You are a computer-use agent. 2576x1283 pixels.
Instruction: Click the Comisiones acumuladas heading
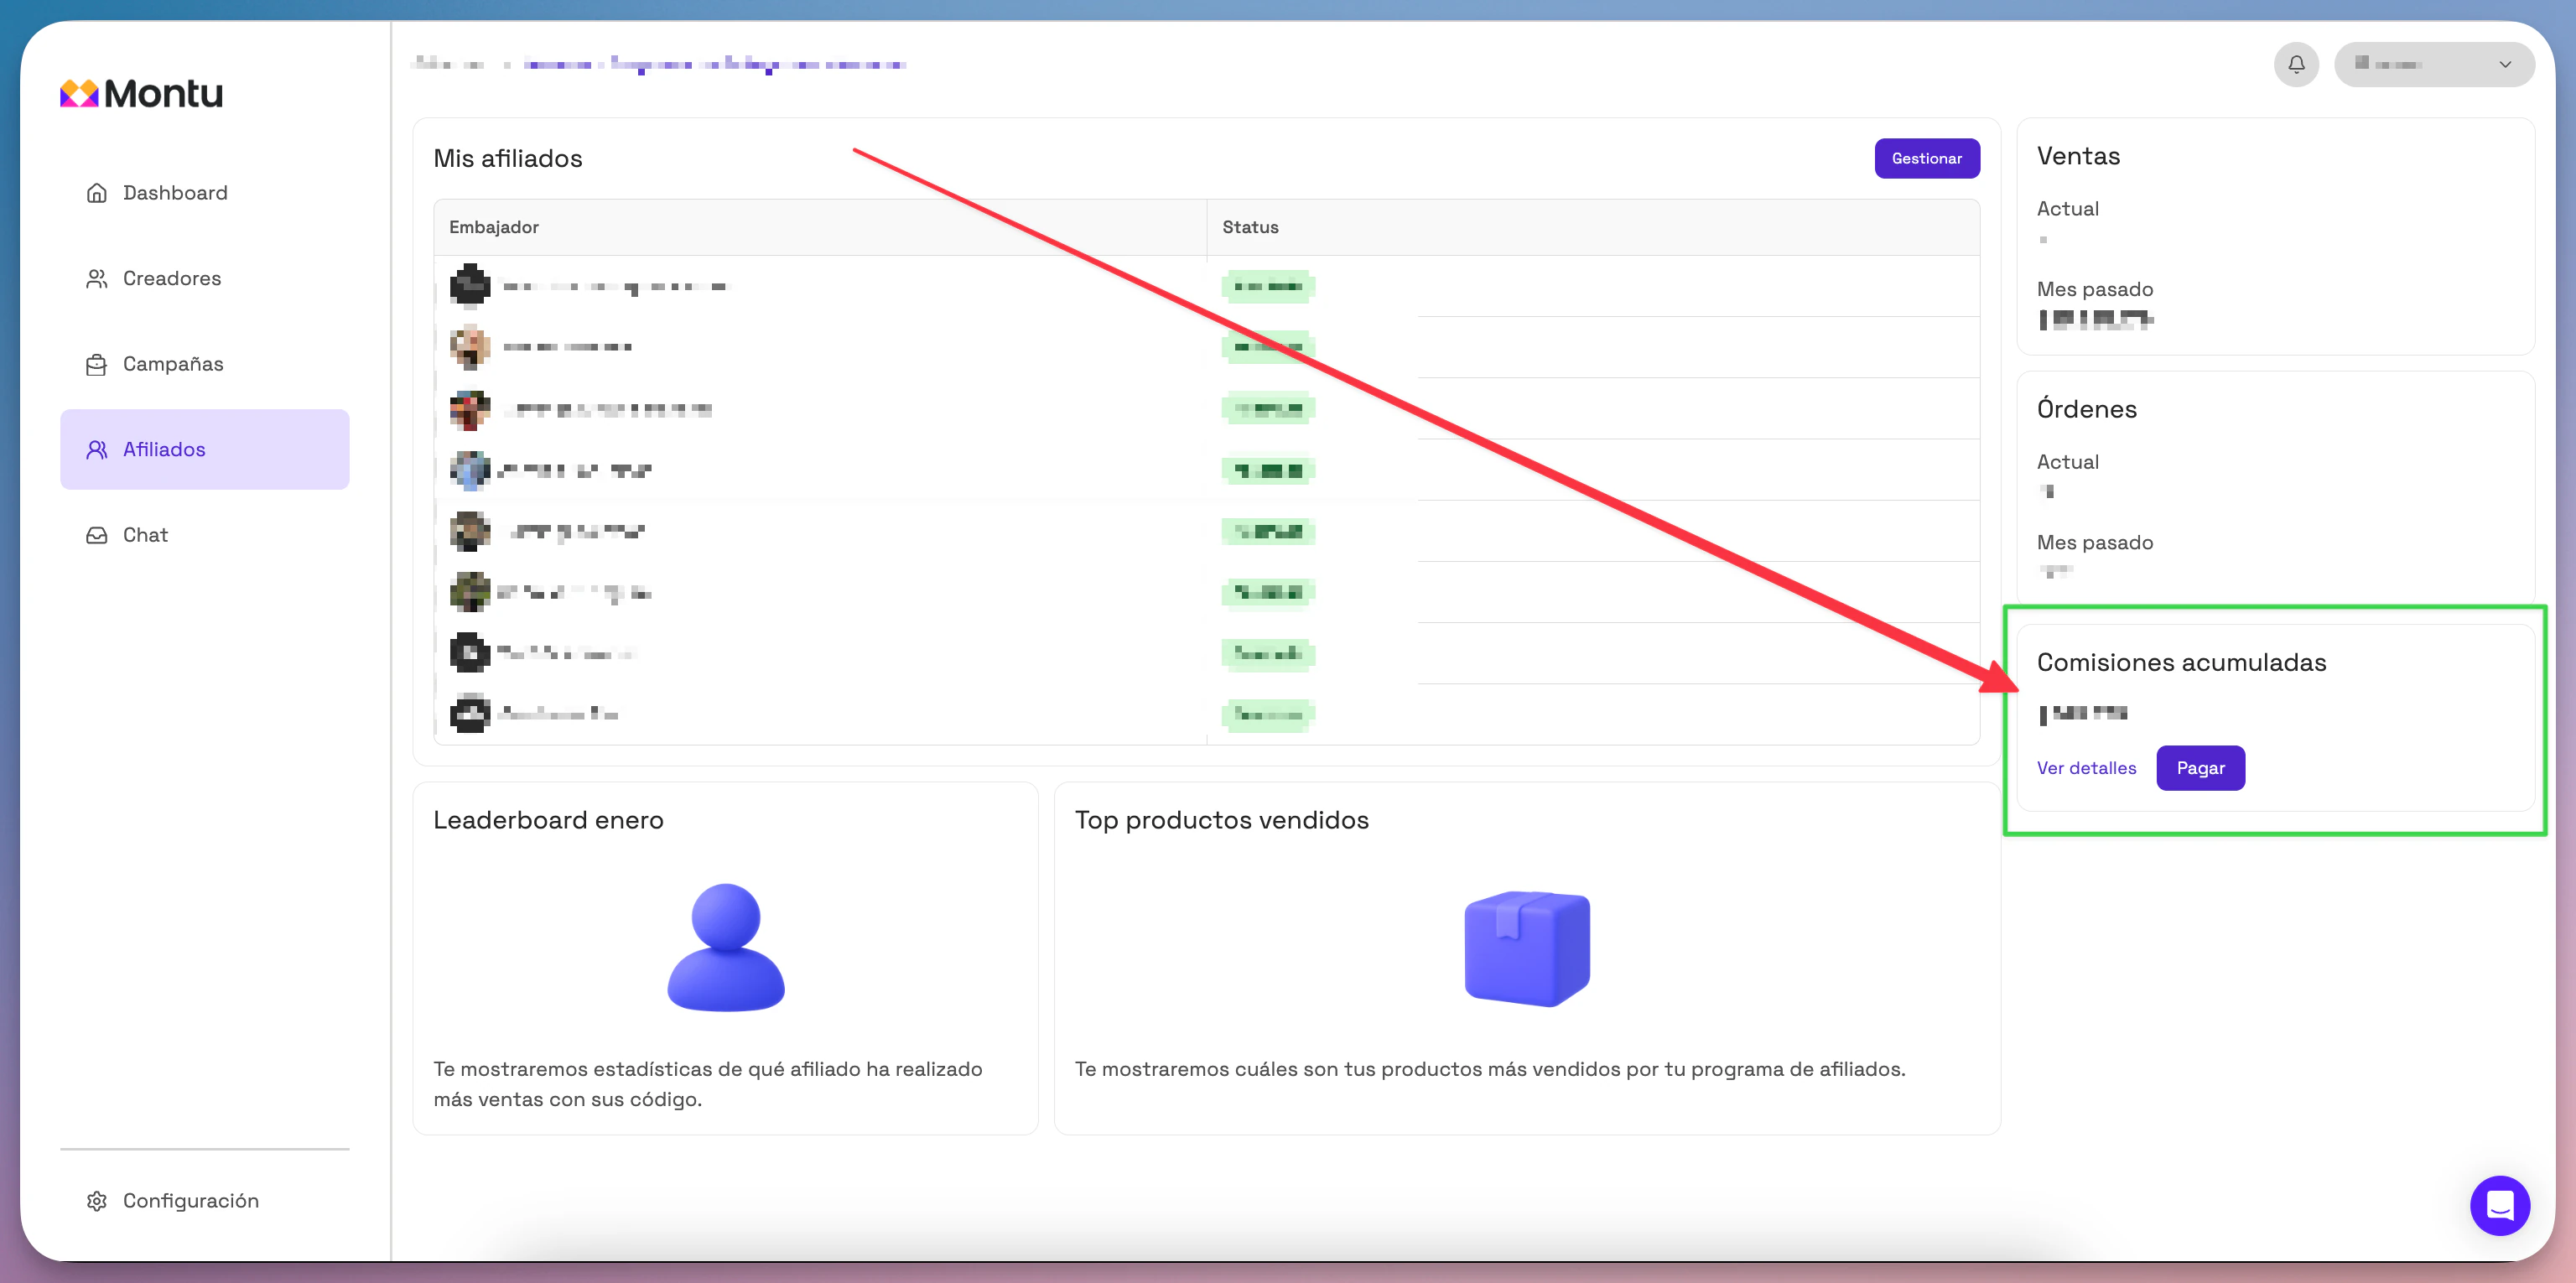(2181, 662)
